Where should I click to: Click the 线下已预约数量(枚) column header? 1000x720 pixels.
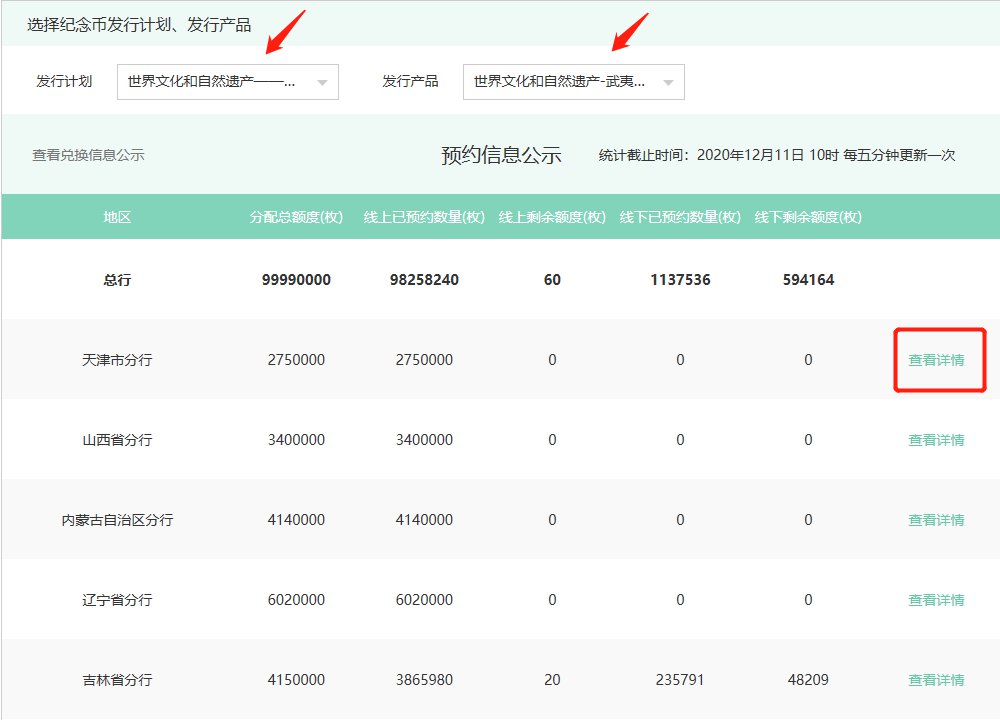(x=680, y=217)
